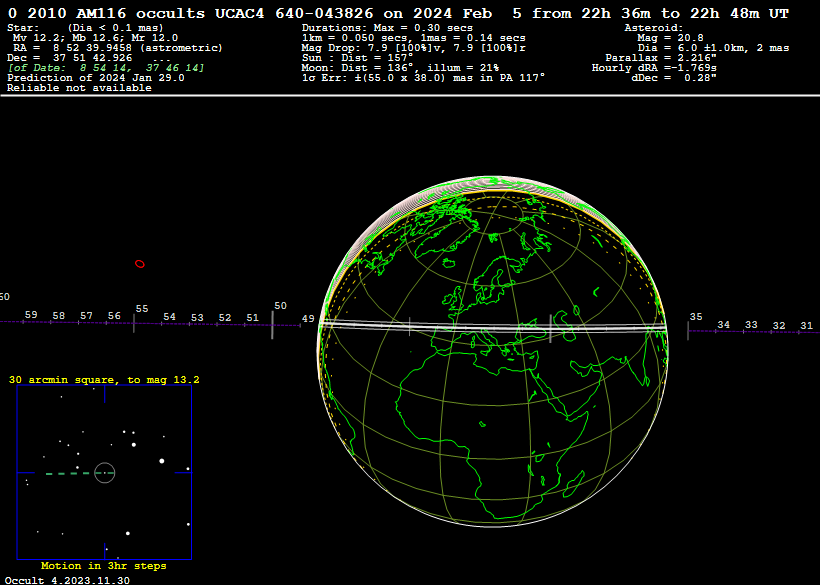Viewport: 820px width, 585px height.
Task: Click the "Motion in 3hr steps" caption
Action: [104, 566]
